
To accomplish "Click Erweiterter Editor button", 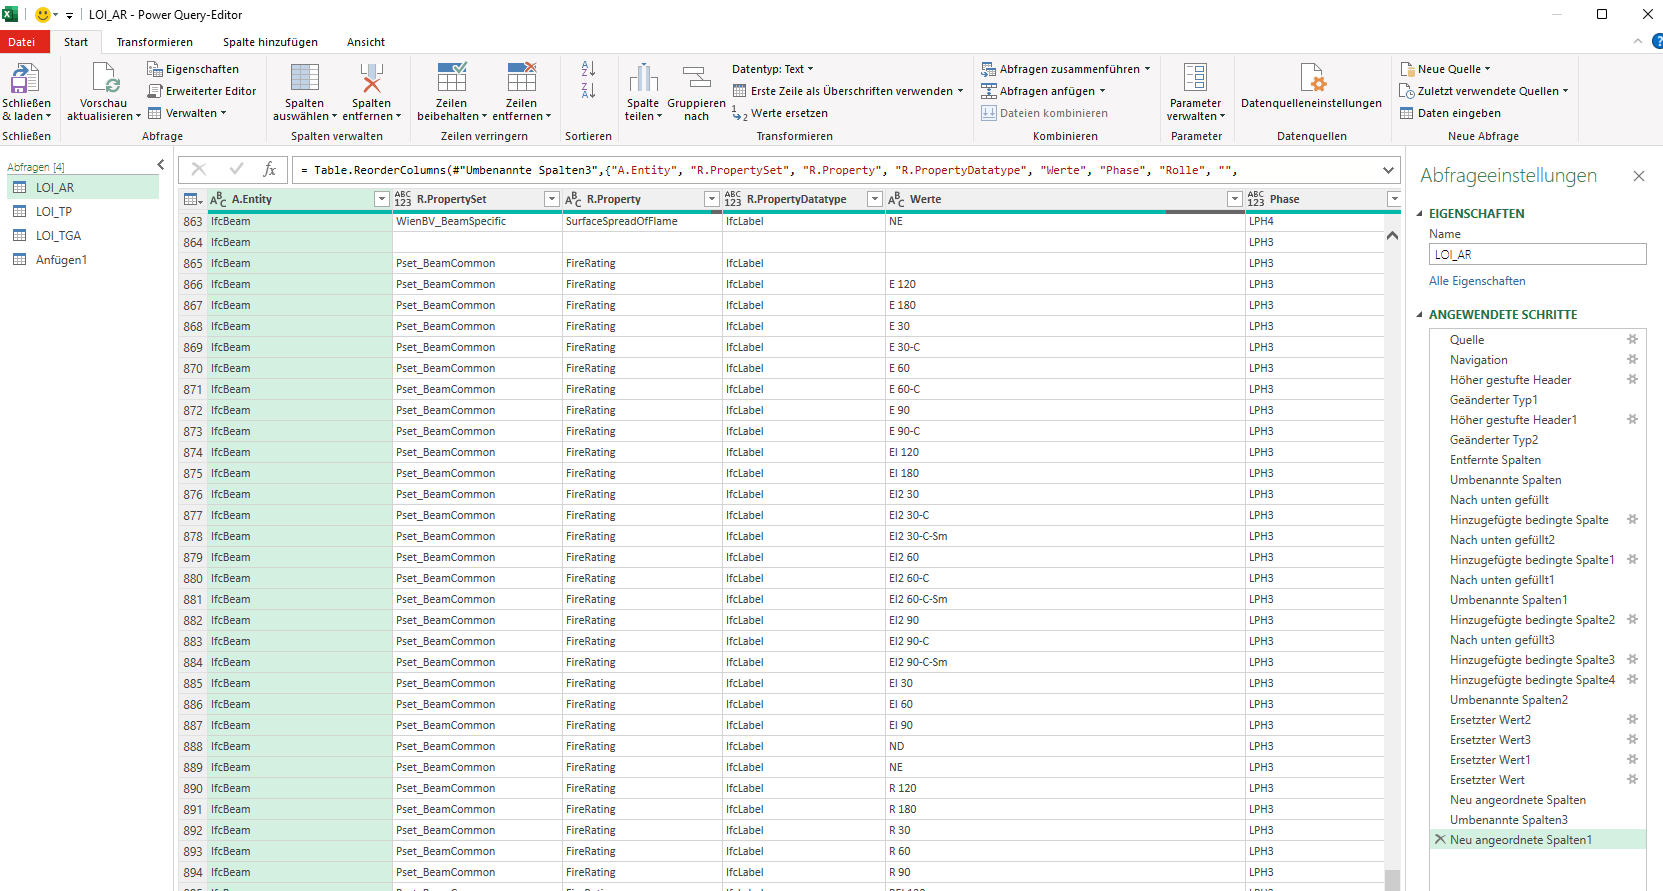I will [202, 91].
